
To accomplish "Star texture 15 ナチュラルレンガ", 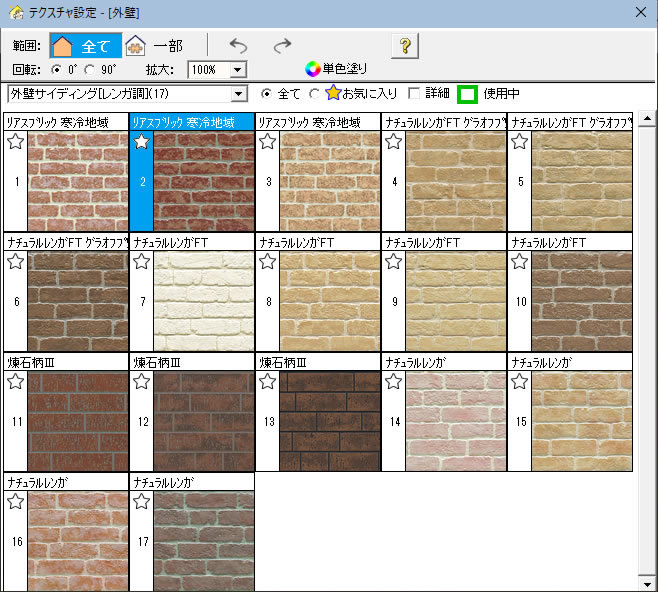I will [x=520, y=381].
